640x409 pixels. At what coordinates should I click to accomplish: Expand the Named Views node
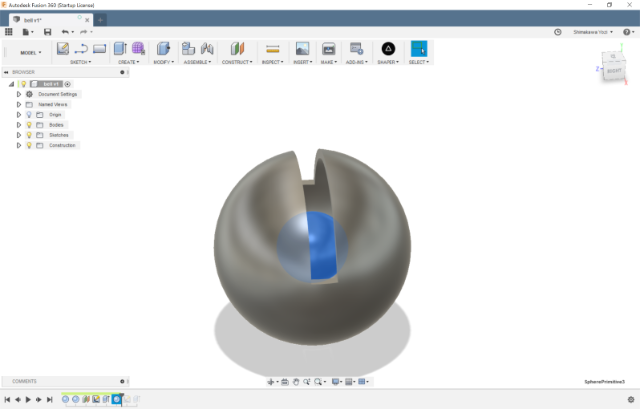coord(18,104)
